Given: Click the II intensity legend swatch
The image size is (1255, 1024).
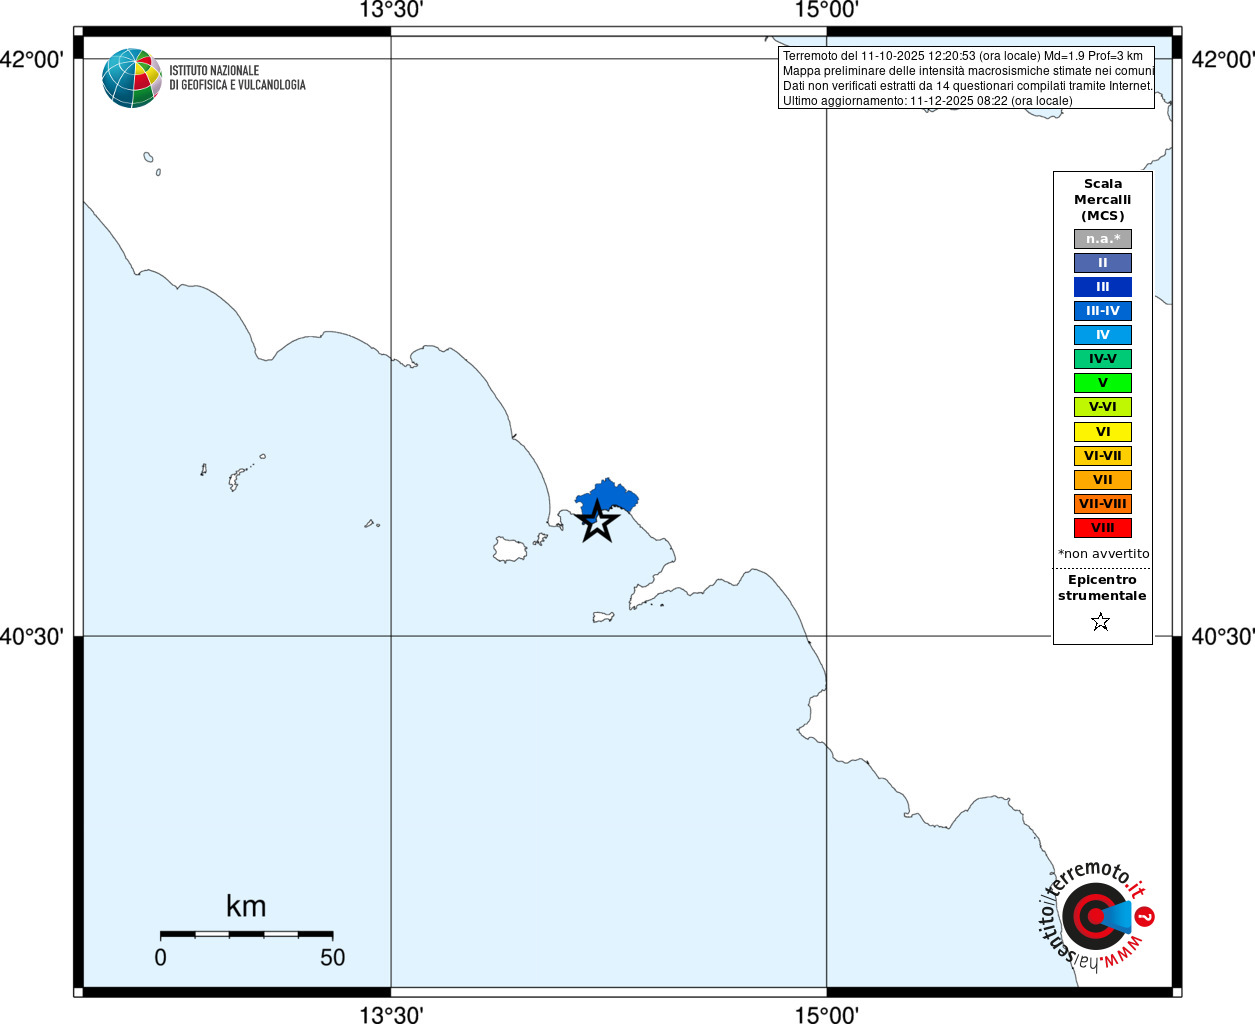Looking at the screenshot, I should [1103, 263].
